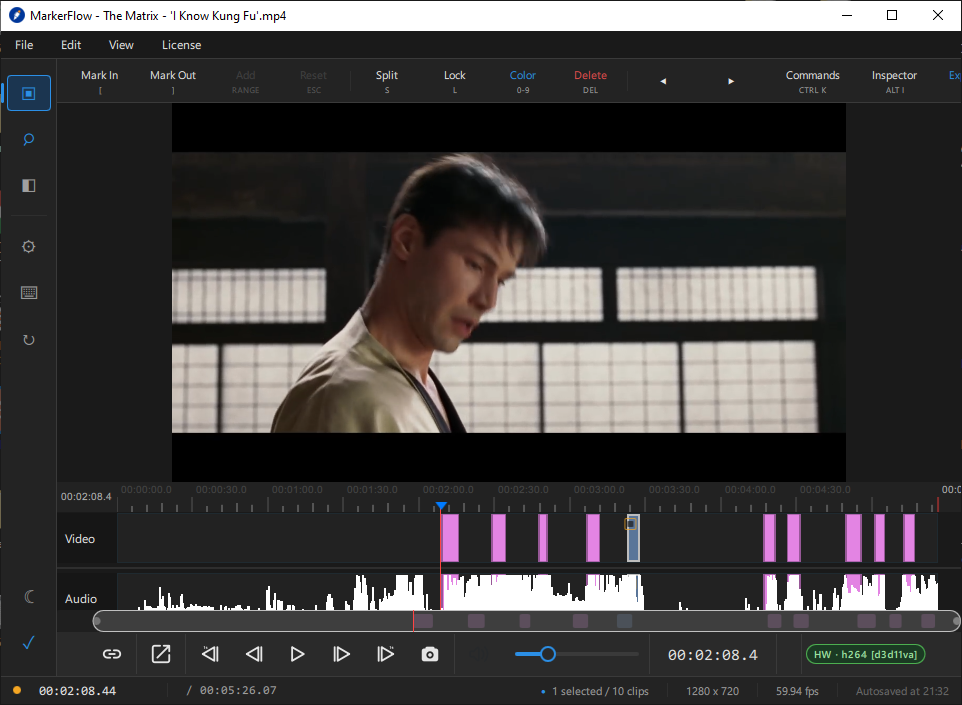Step one frame forward

click(341, 654)
